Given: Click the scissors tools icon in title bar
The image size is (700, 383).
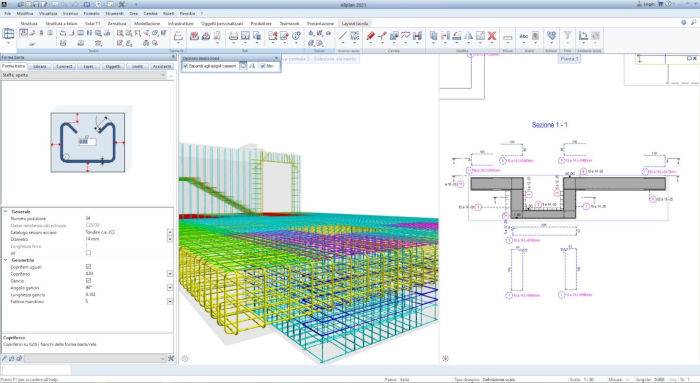Looking at the screenshot, I should 121,4.
